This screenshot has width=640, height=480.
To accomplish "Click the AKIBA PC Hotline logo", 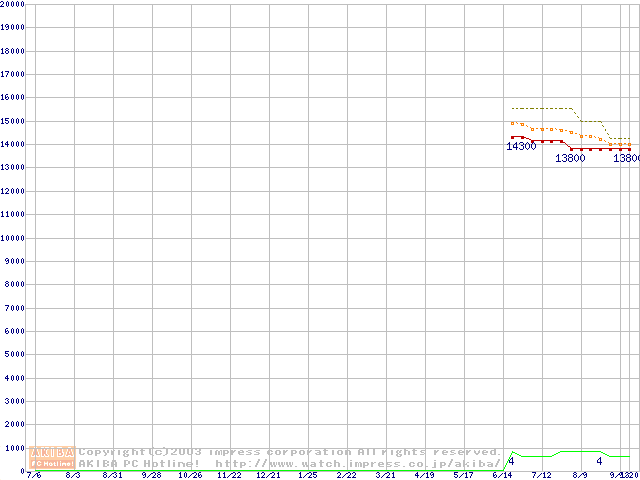I will pyautogui.click(x=53, y=457).
